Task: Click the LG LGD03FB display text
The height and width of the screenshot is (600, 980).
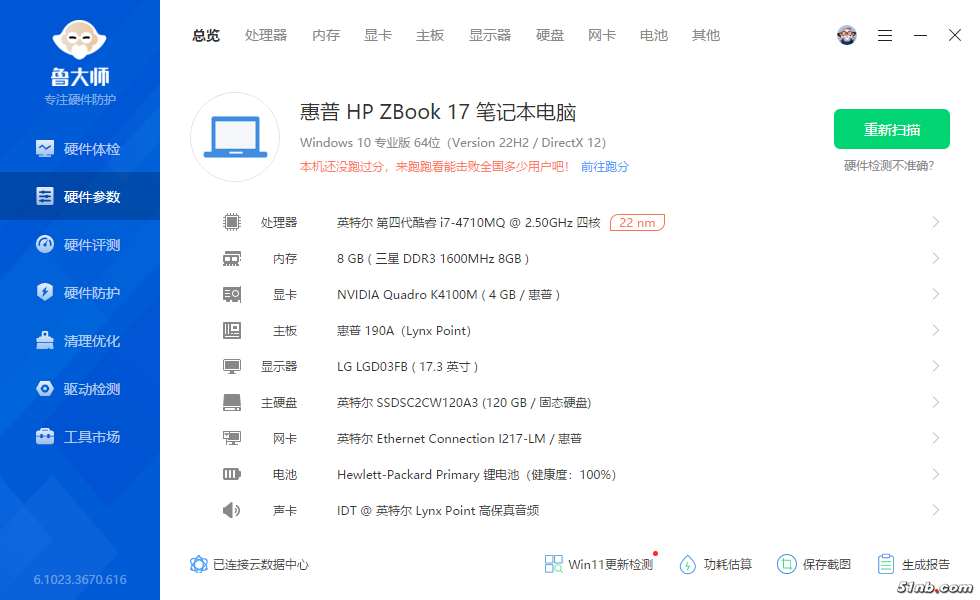Action: tap(408, 367)
